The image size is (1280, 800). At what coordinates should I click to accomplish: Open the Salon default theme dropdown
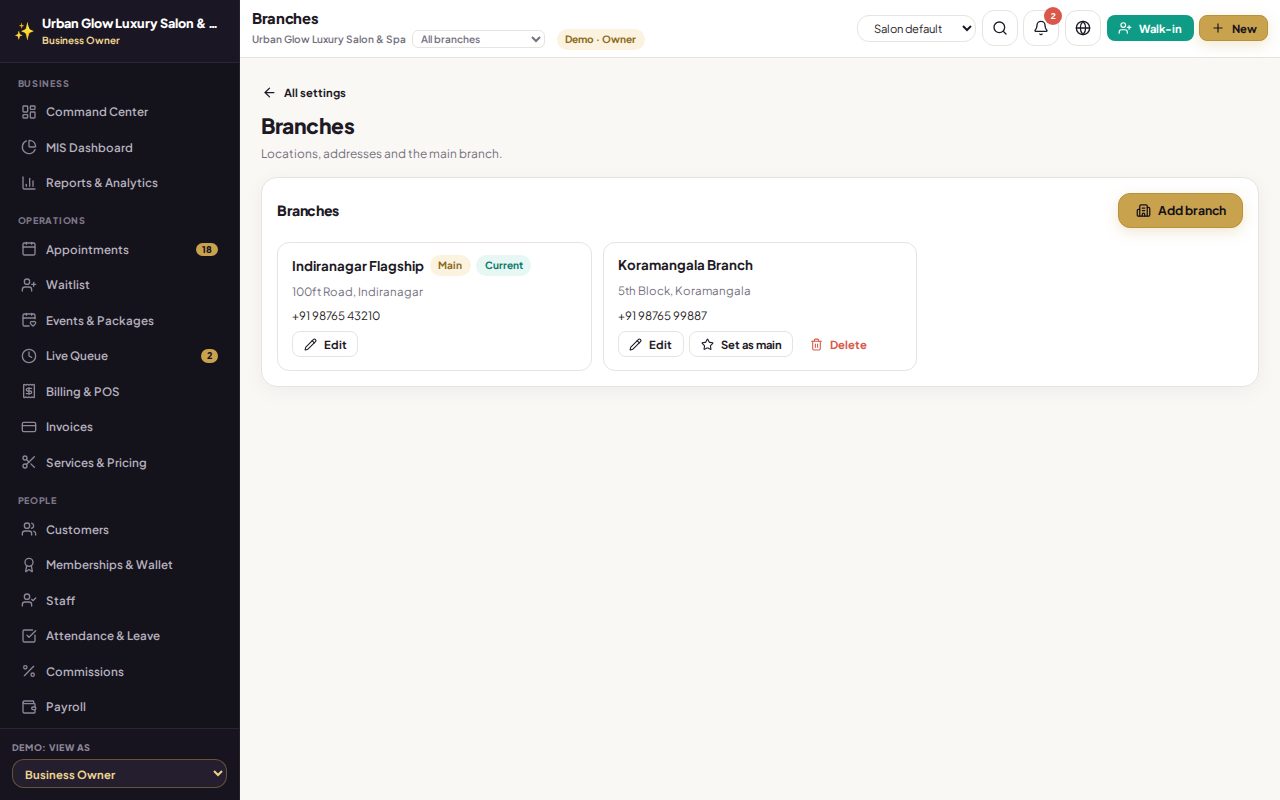pyautogui.click(x=917, y=29)
